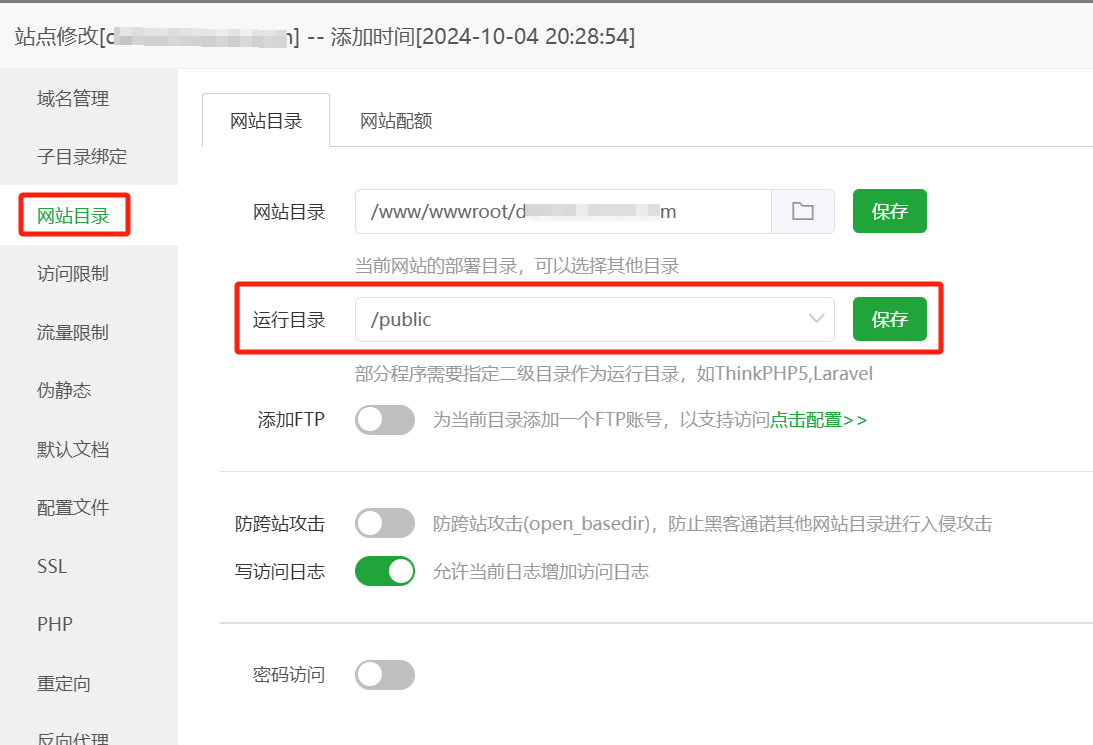Open 域名管理 in the sidebar
The width and height of the screenshot is (1093, 745).
pyautogui.click(x=73, y=98)
